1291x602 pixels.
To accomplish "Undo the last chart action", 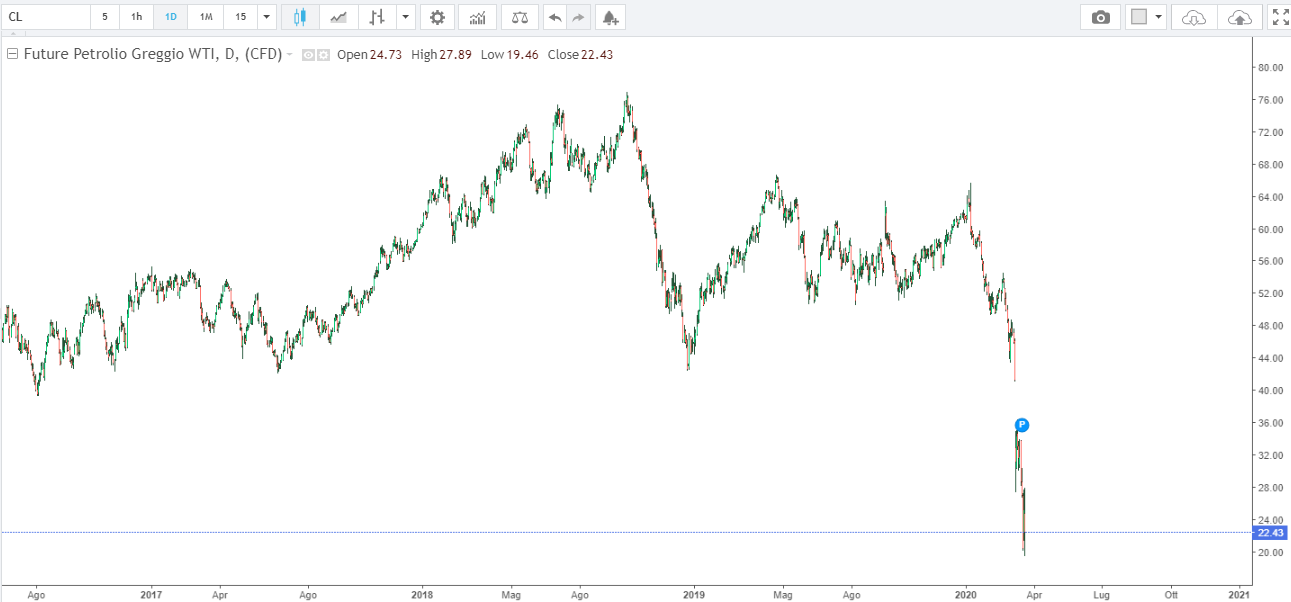I will pos(555,17).
